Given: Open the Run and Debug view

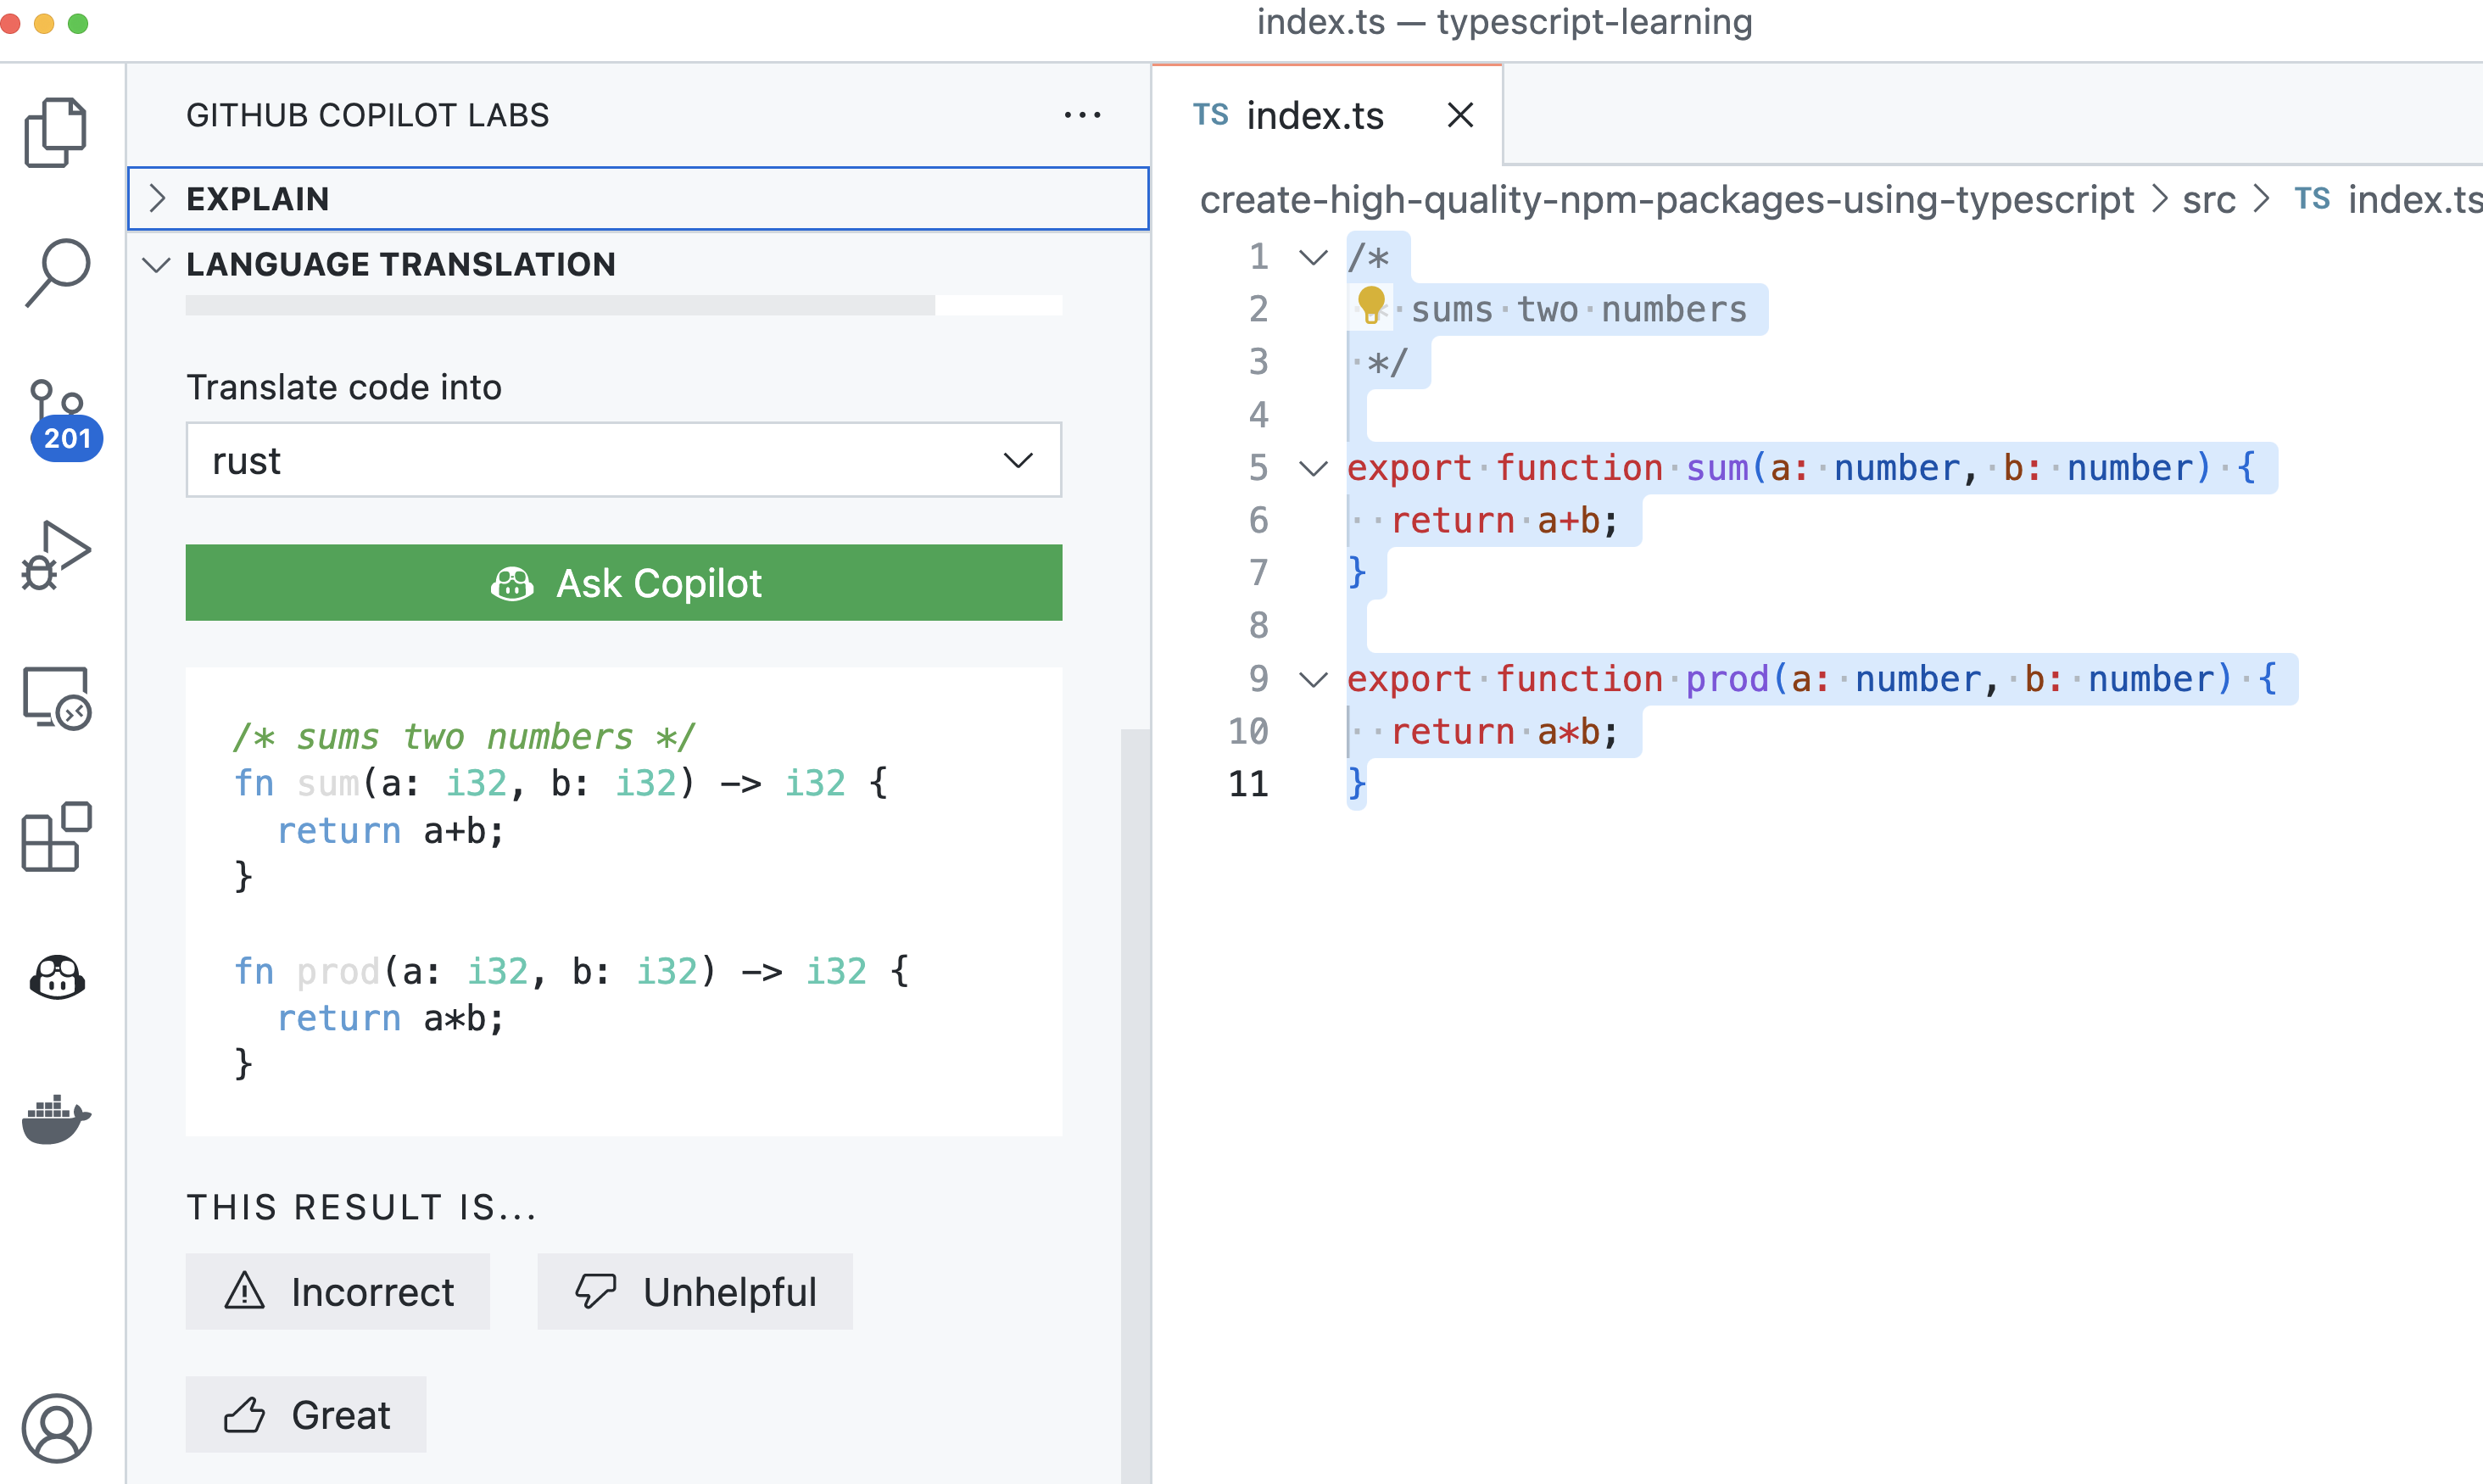Looking at the screenshot, I should (56, 556).
